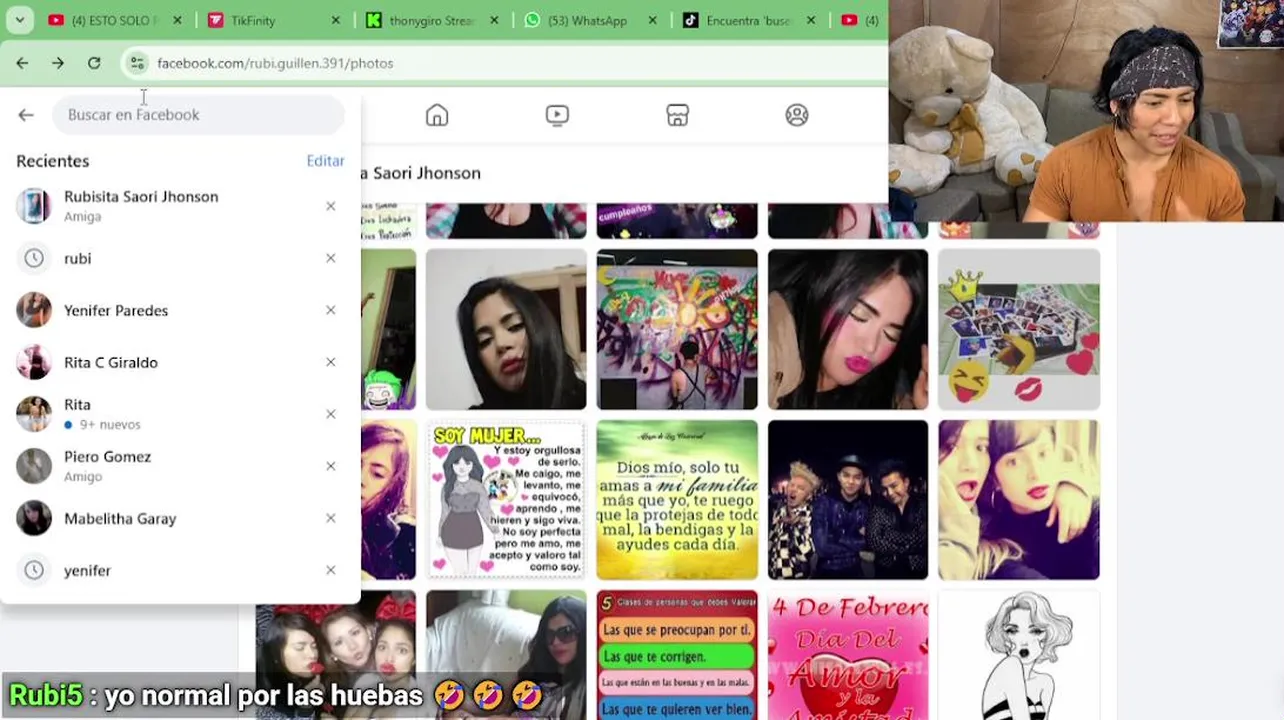Open the site settings icon in address bar

[x=137, y=63]
